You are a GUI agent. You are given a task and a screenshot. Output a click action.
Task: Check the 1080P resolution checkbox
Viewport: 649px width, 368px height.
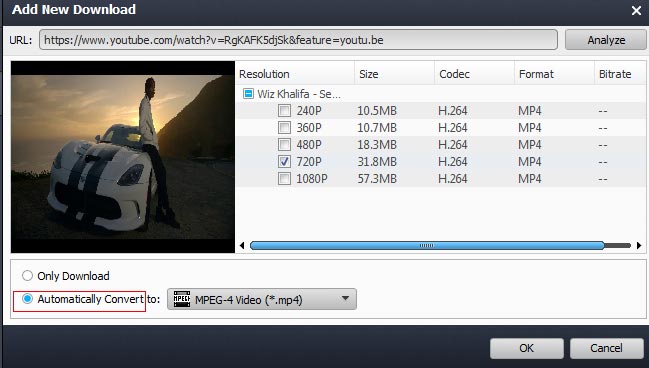284,178
